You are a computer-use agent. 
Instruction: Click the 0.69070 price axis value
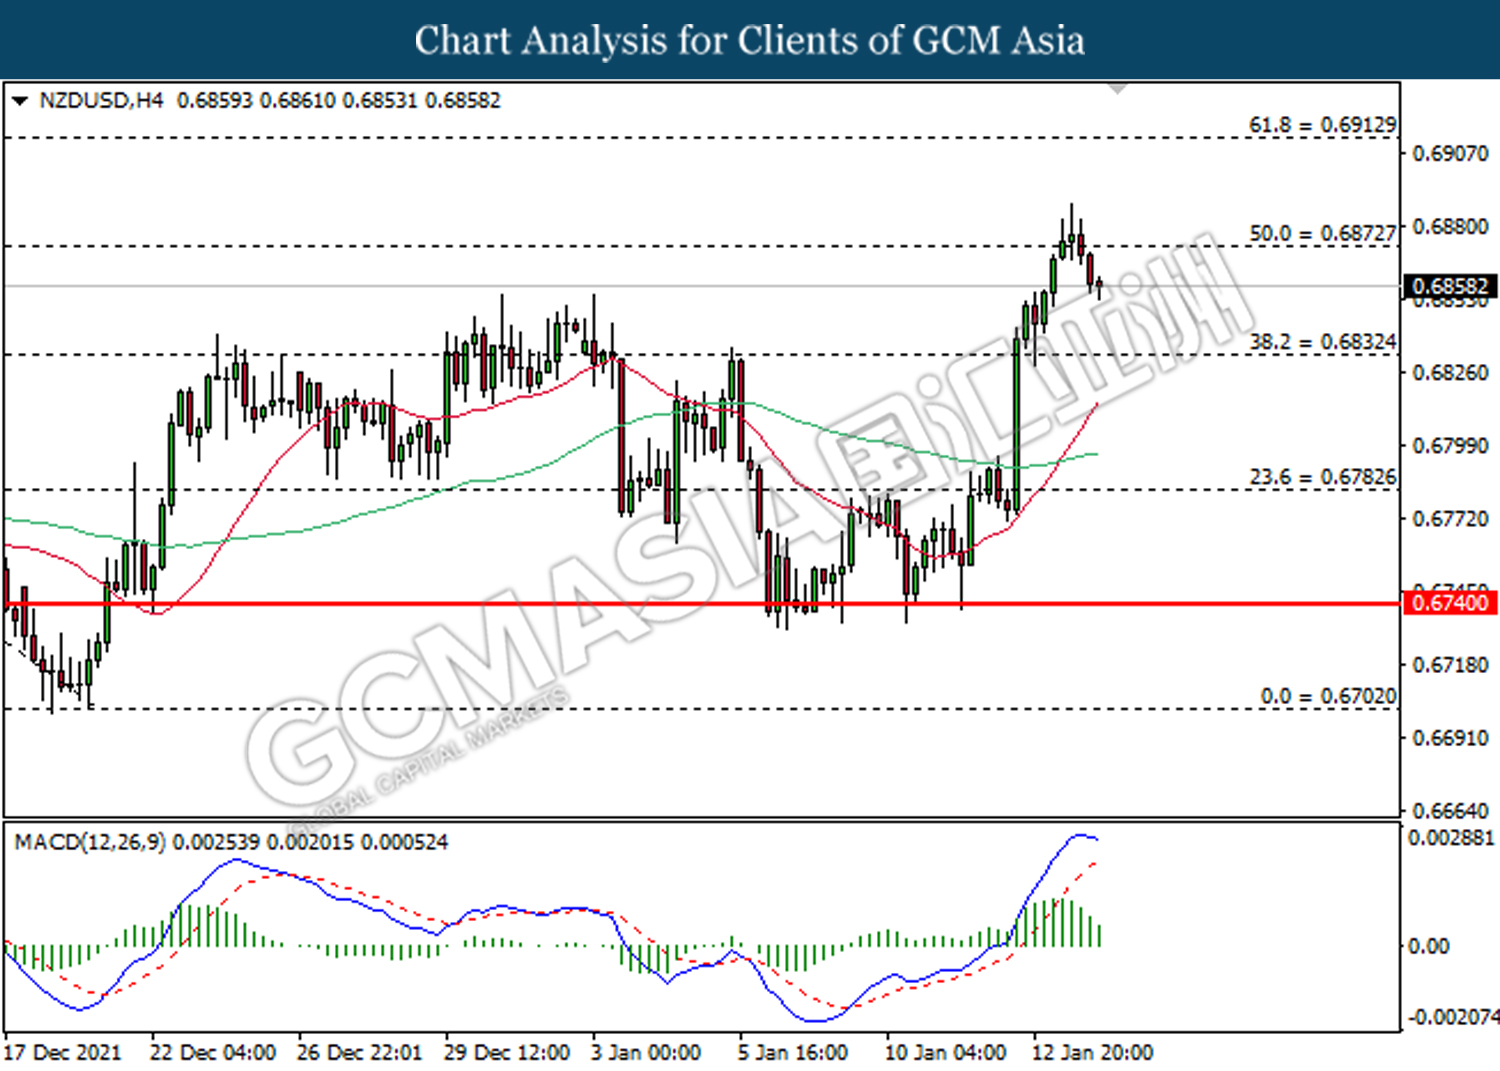click(1449, 154)
